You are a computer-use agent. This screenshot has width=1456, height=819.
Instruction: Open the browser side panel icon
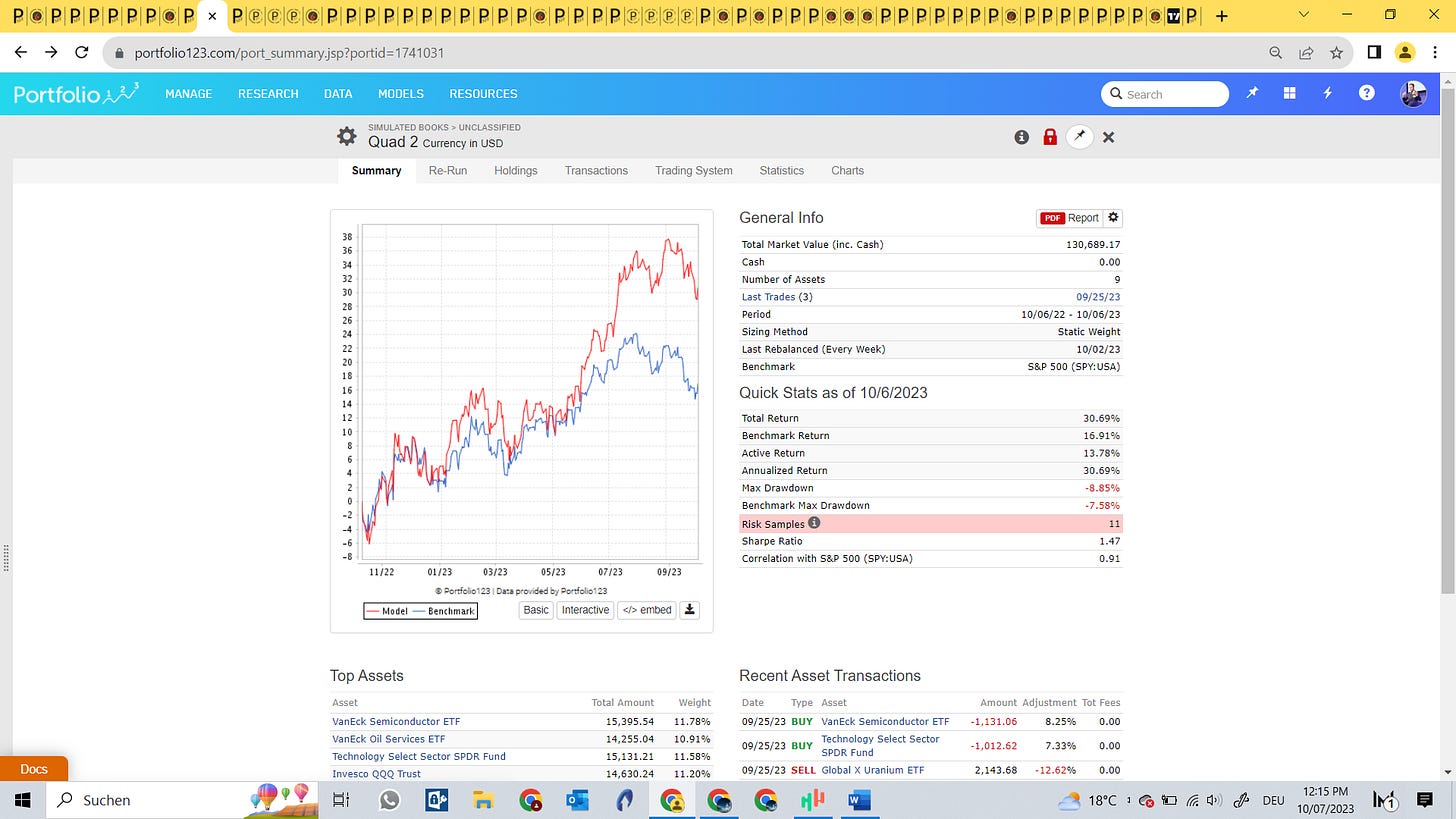coord(1374,52)
